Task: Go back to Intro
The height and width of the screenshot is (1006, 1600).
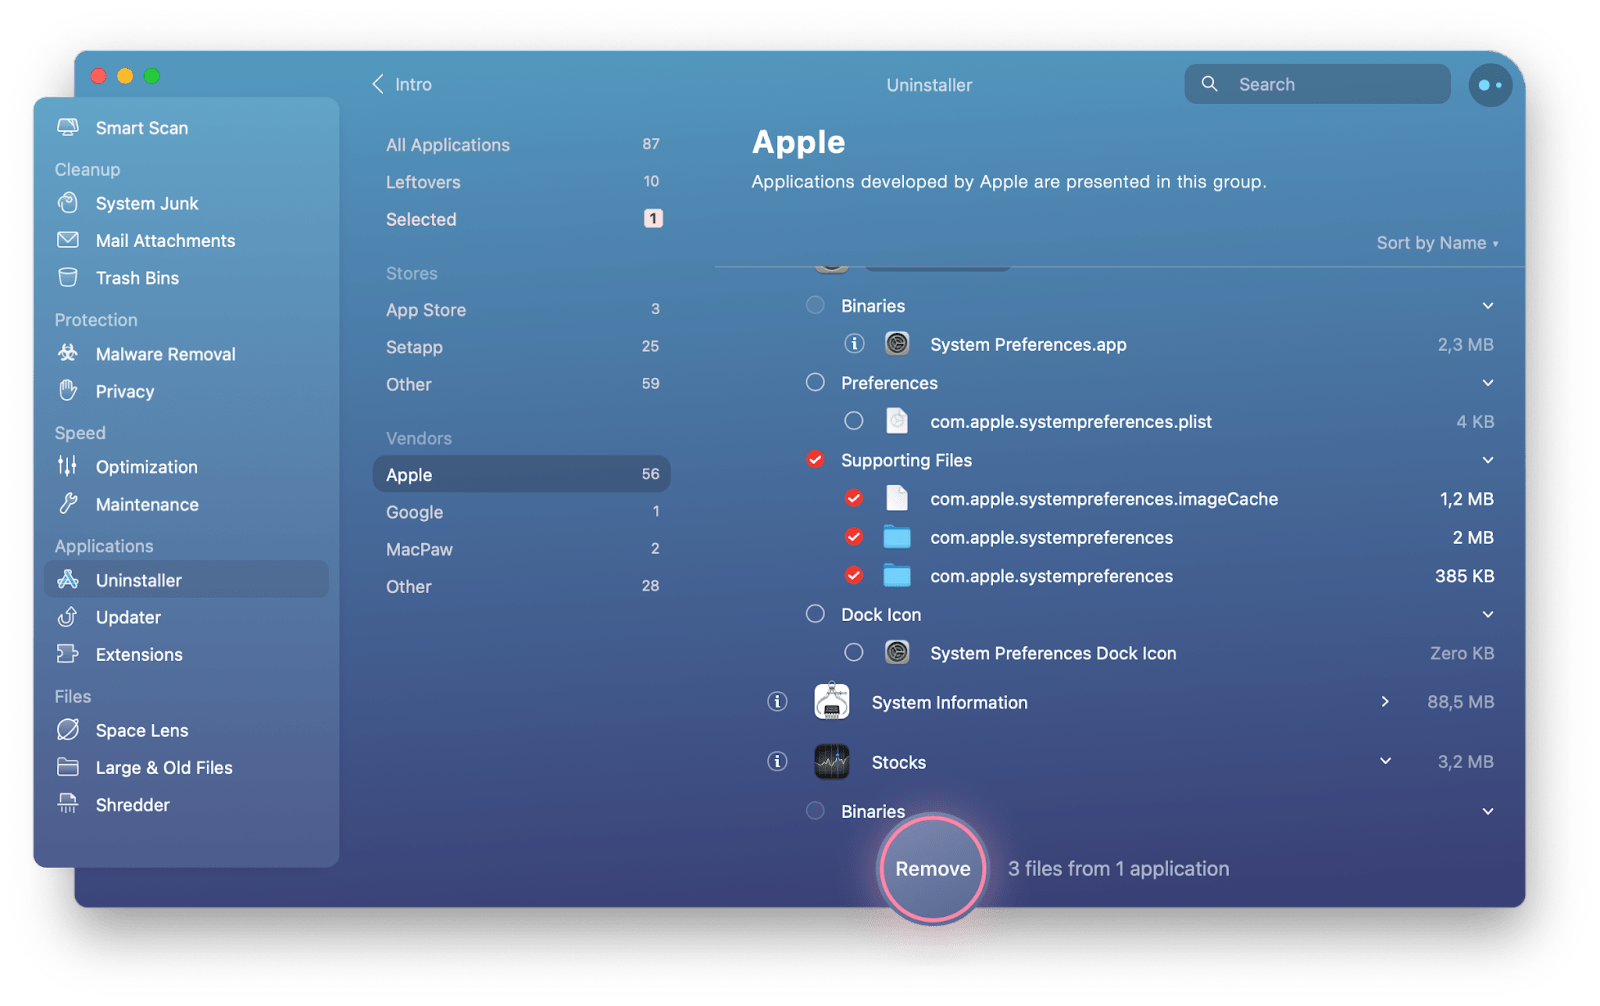Action: [402, 84]
